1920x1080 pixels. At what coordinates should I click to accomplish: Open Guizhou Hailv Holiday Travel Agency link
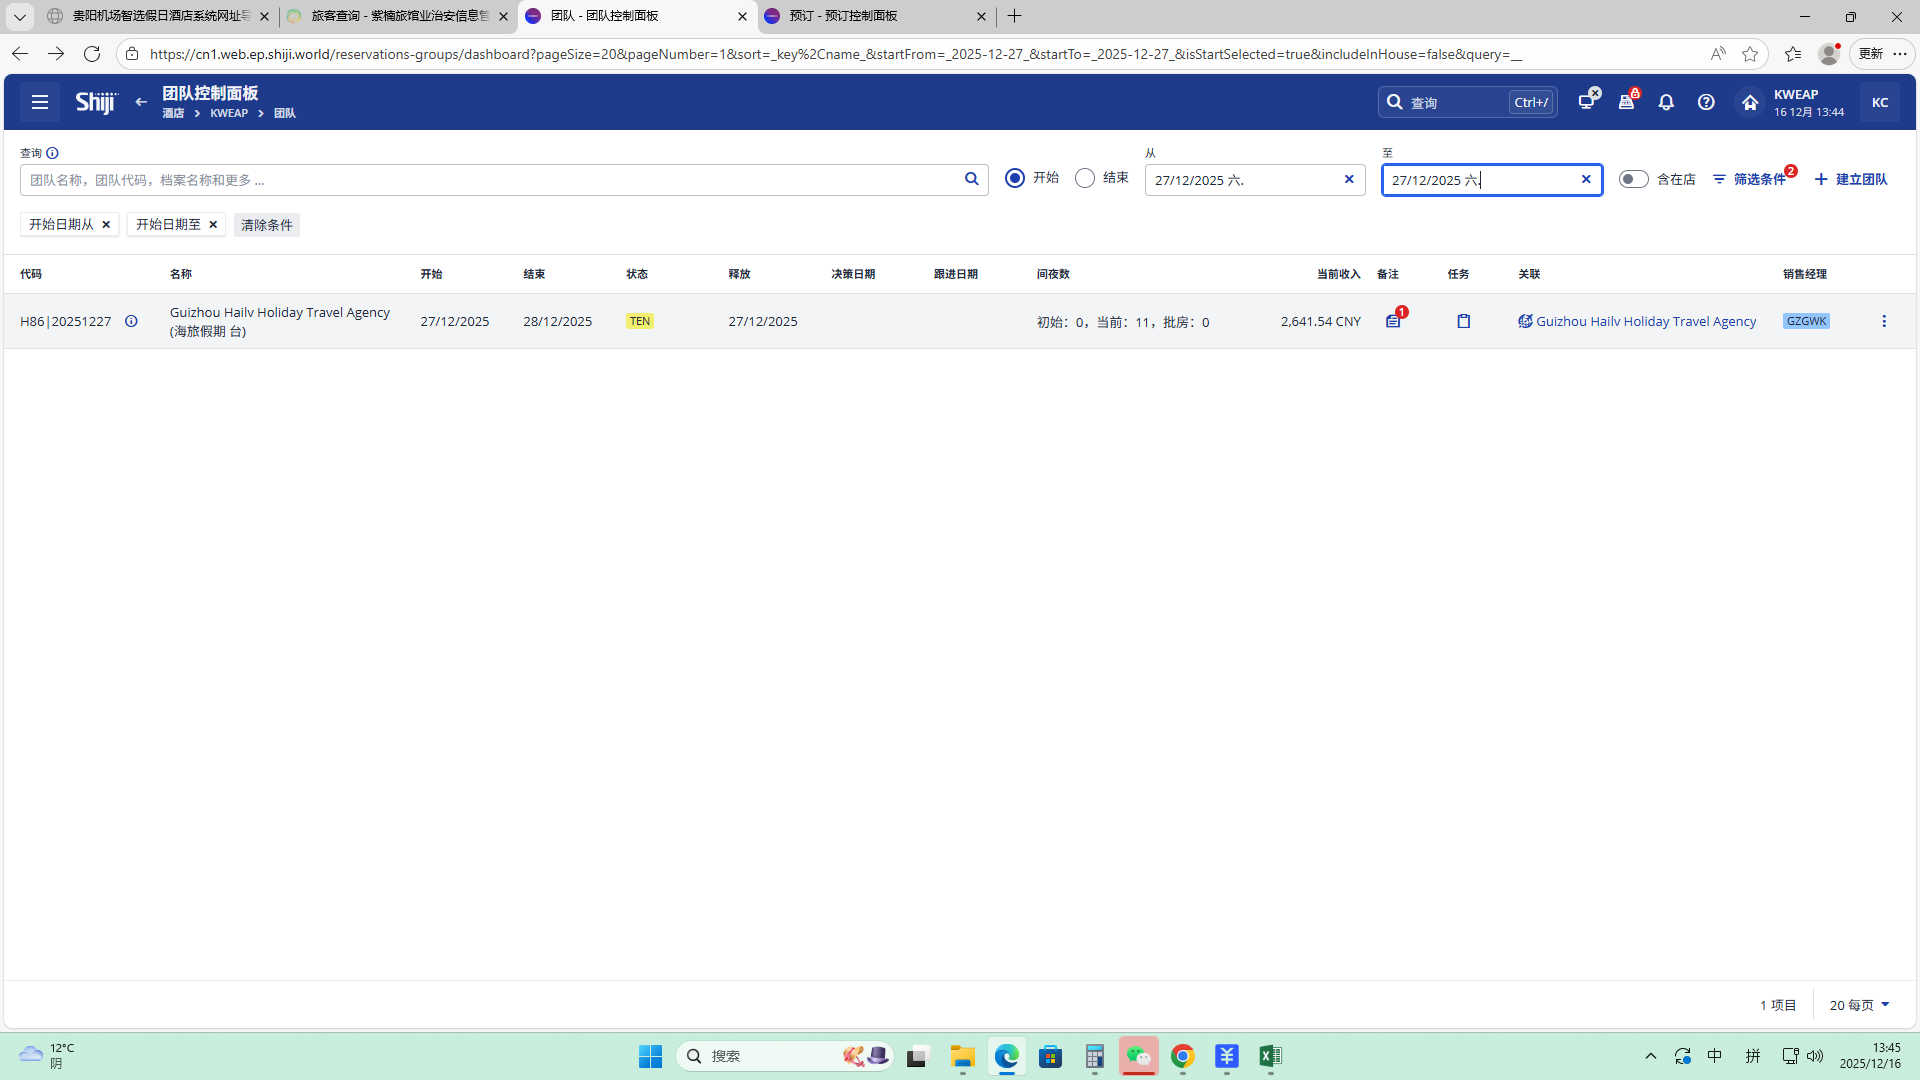point(1645,321)
